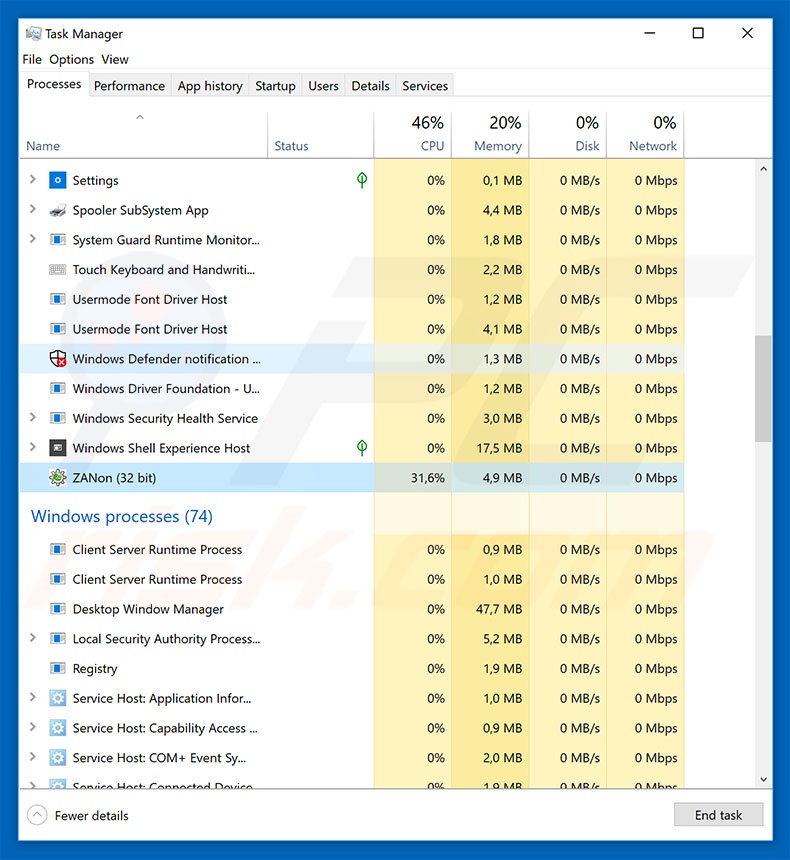The width and height of the screenshot is (790, 860).
Task: Click the green leaf status icon on Settings row
Action: 362,179
